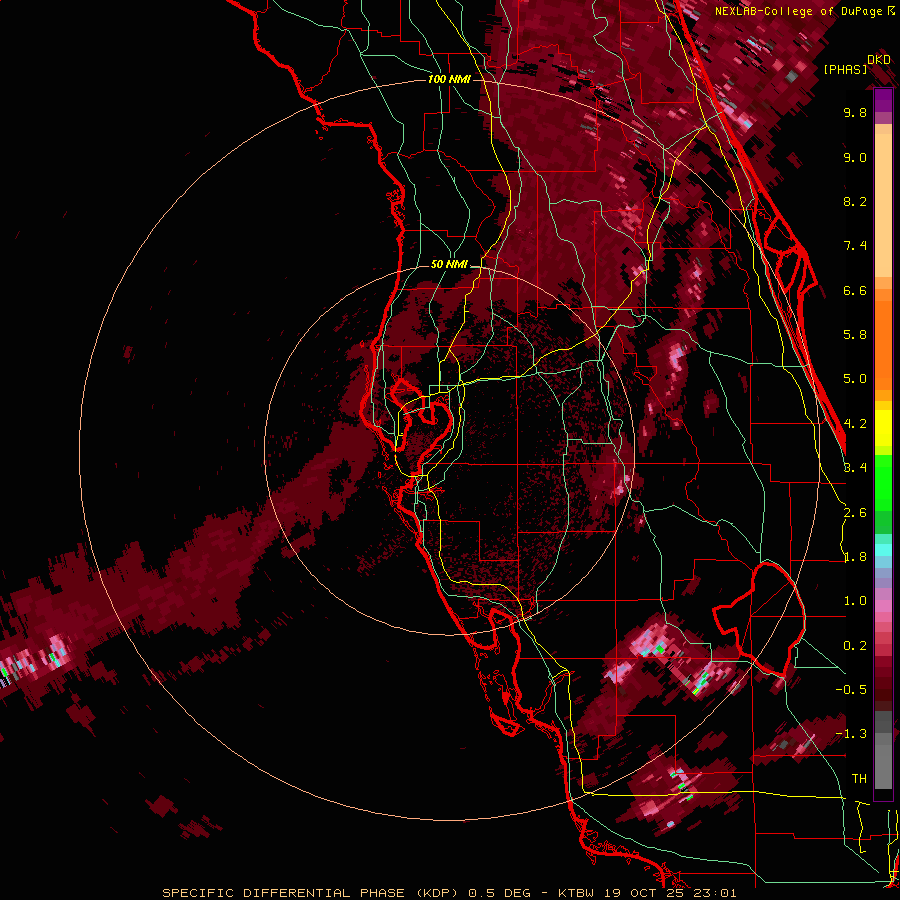Click the 5.0 scale value

[x=855, y=379]
